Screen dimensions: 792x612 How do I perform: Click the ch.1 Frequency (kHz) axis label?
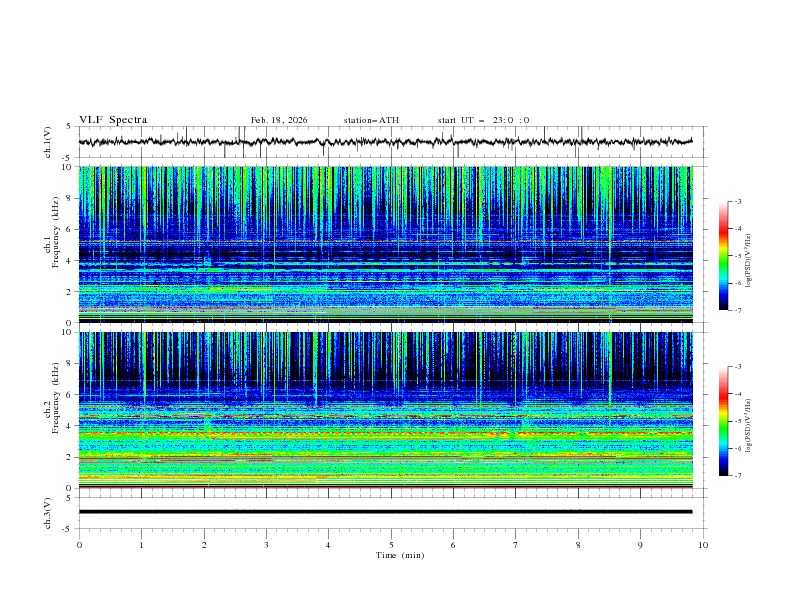pyautogui.click(x=52, y=232)
